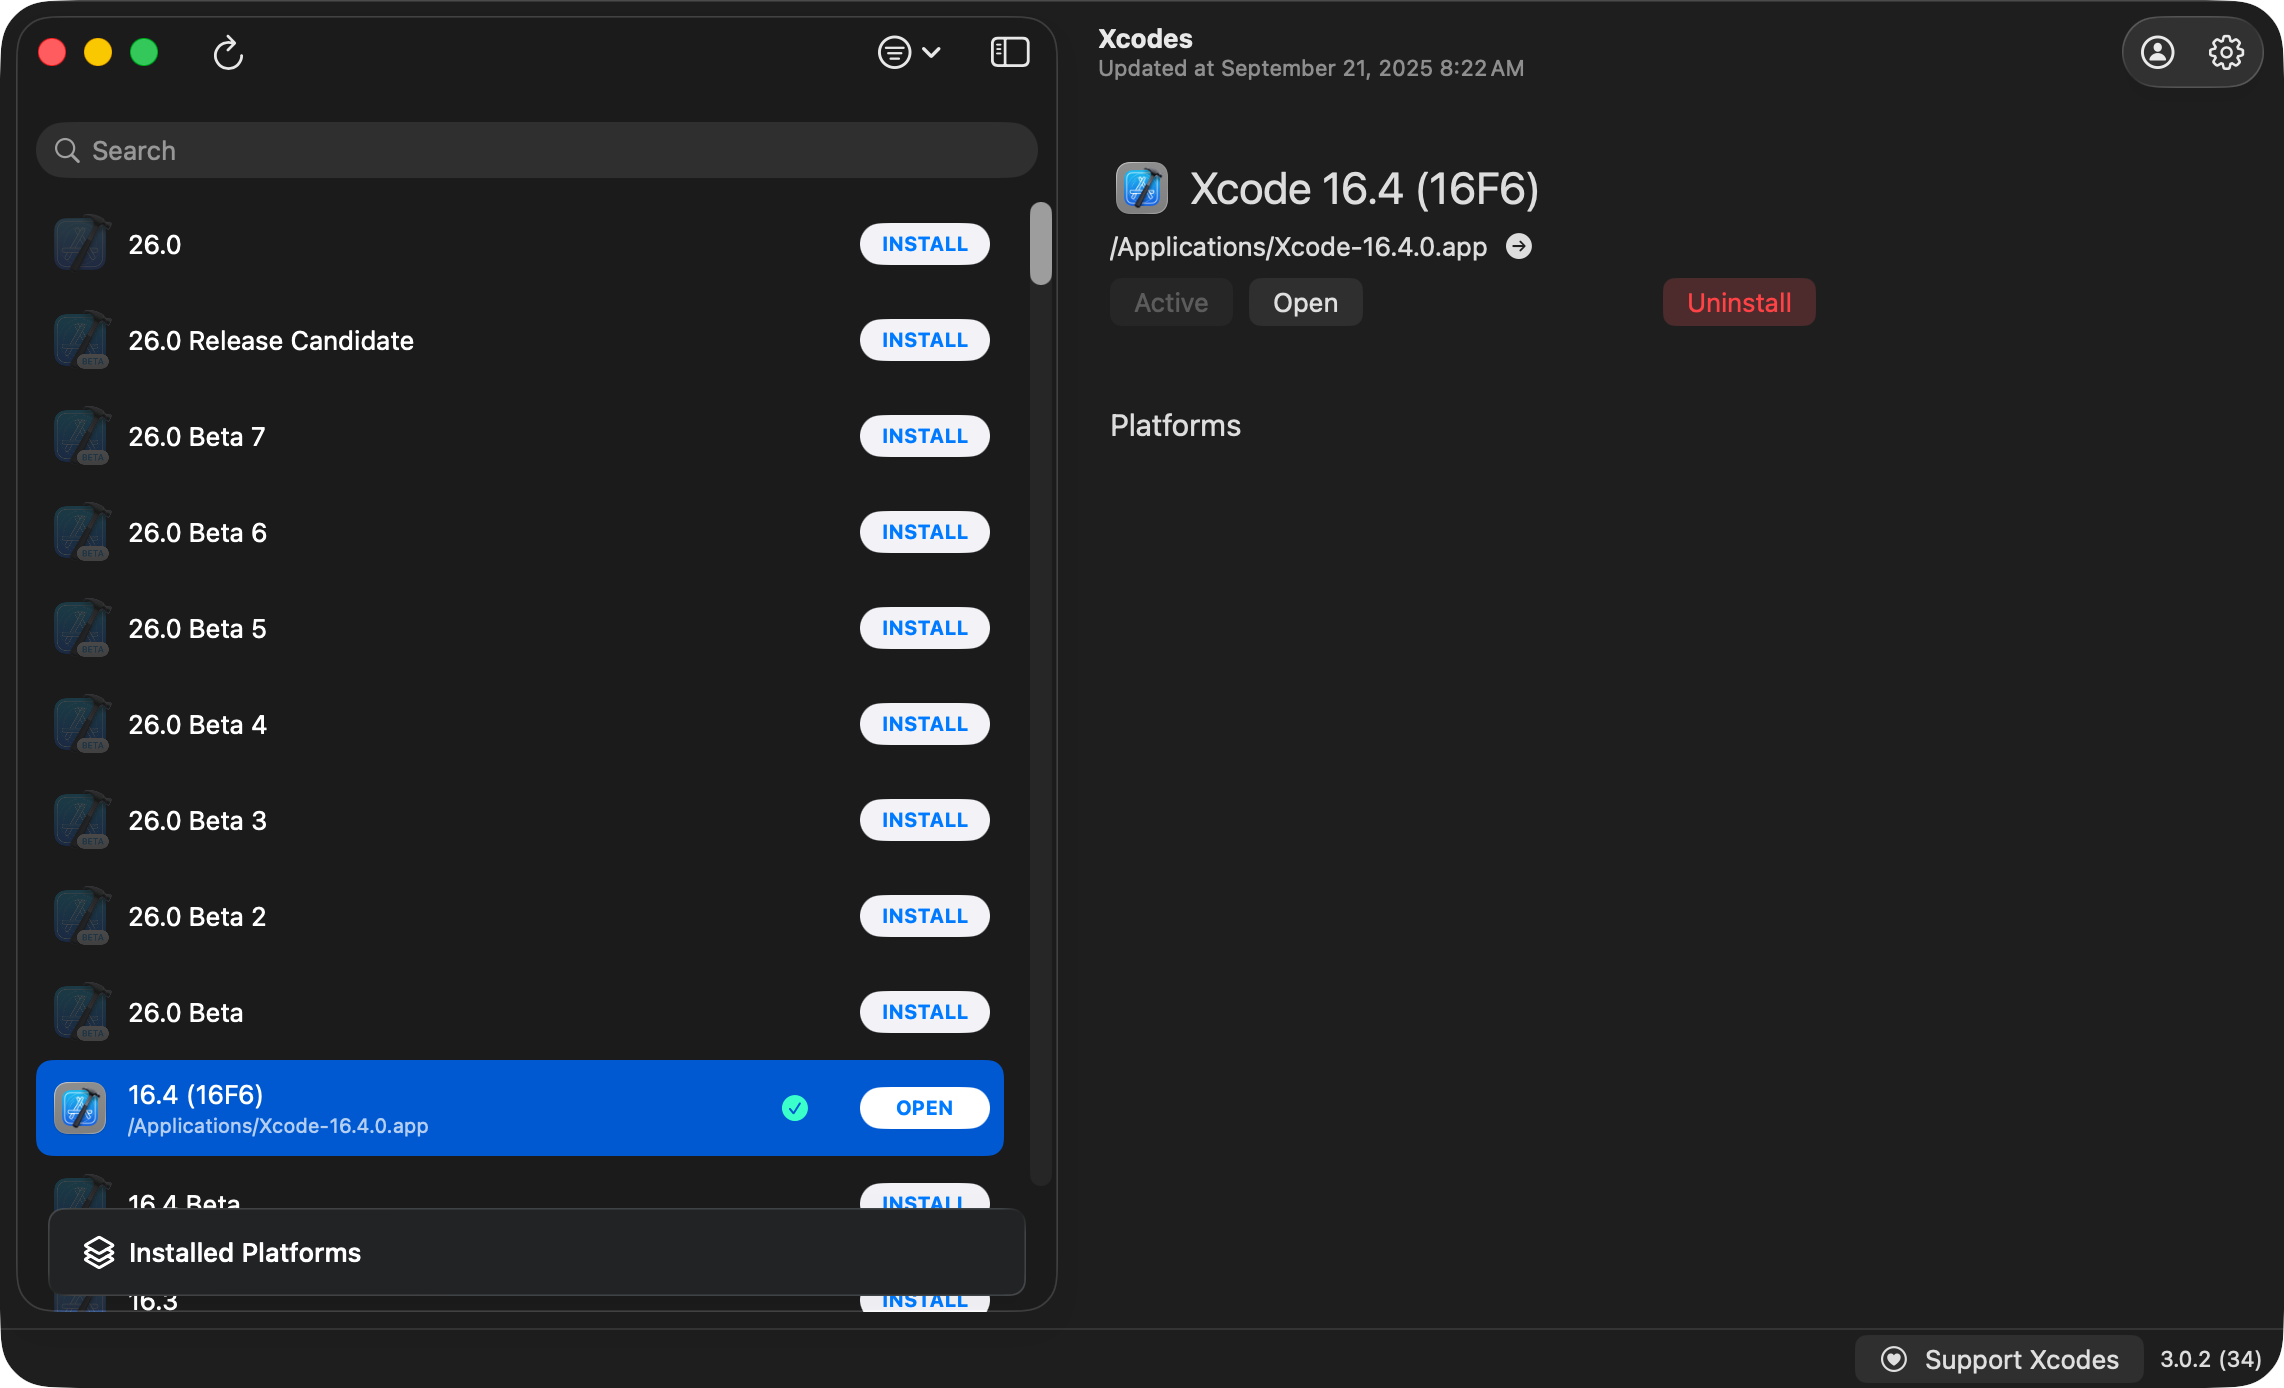Click the Xcode 26.0 Beta 7 icon
This screenshot has height=1388, width=2284.
coord(81,436)
